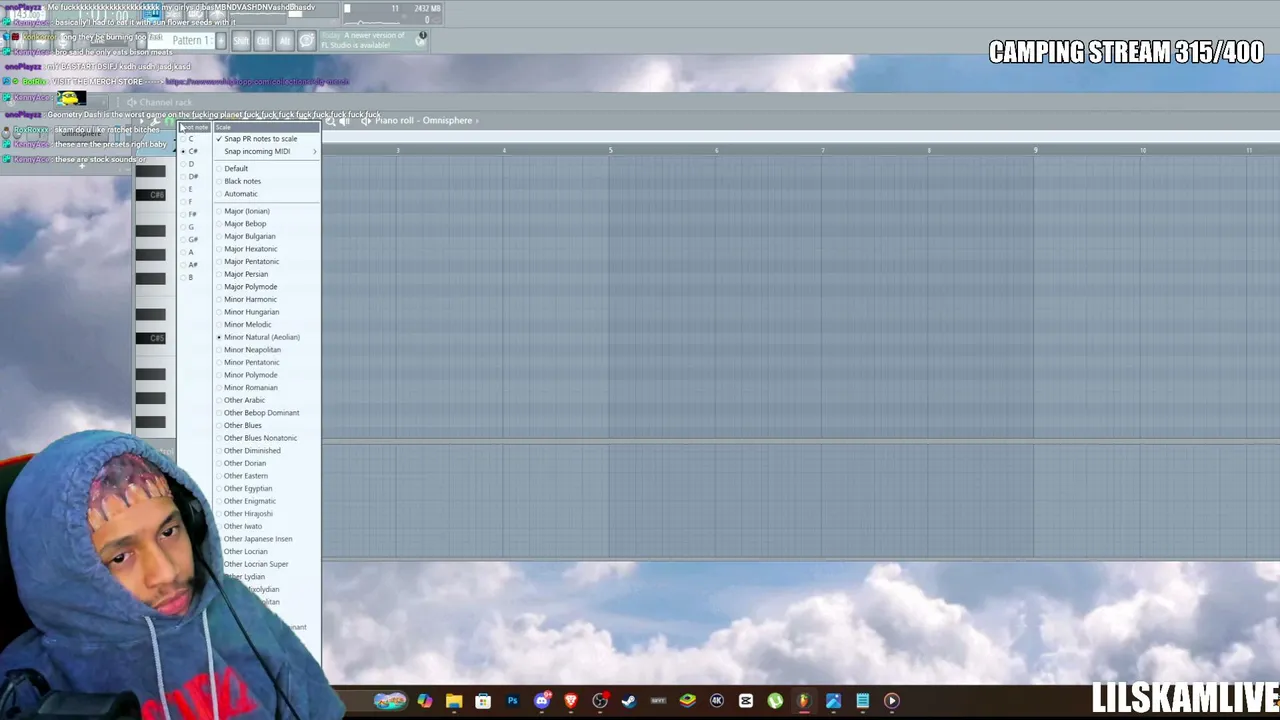The height and width of the screenshot is (720, 1280).
Task: Open OBS Studio from the taskbar
Action: (x=600, y=701)
